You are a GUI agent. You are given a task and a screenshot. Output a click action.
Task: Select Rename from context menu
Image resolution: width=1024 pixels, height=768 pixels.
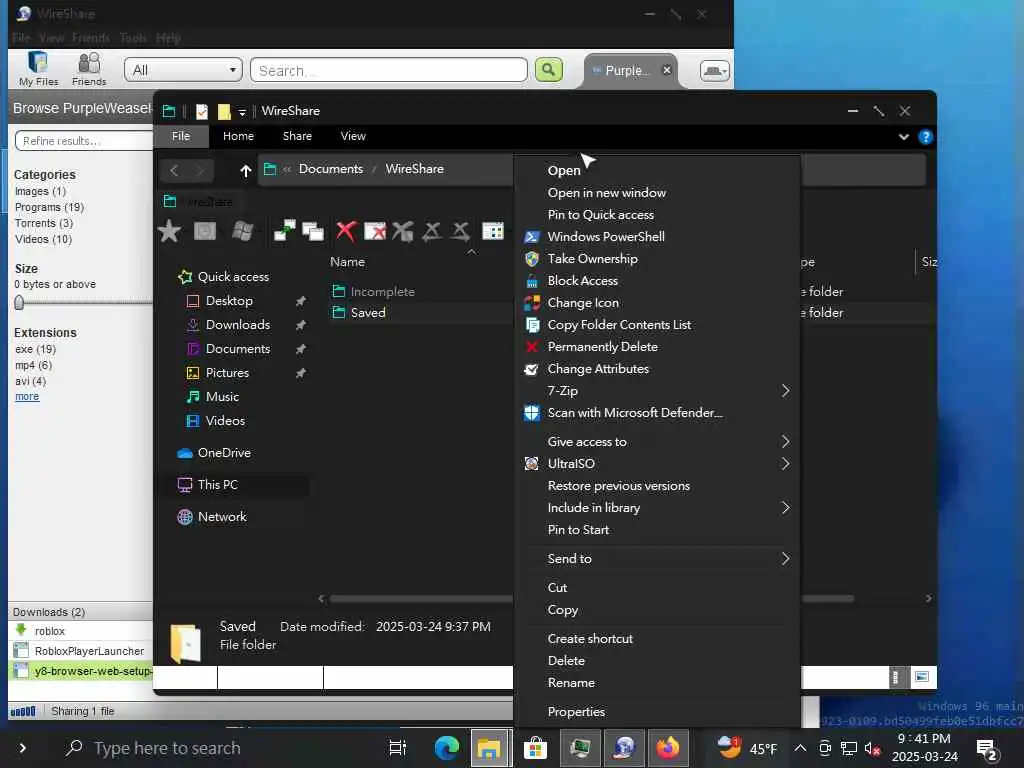pyautogui.click(x=571, y=682)
